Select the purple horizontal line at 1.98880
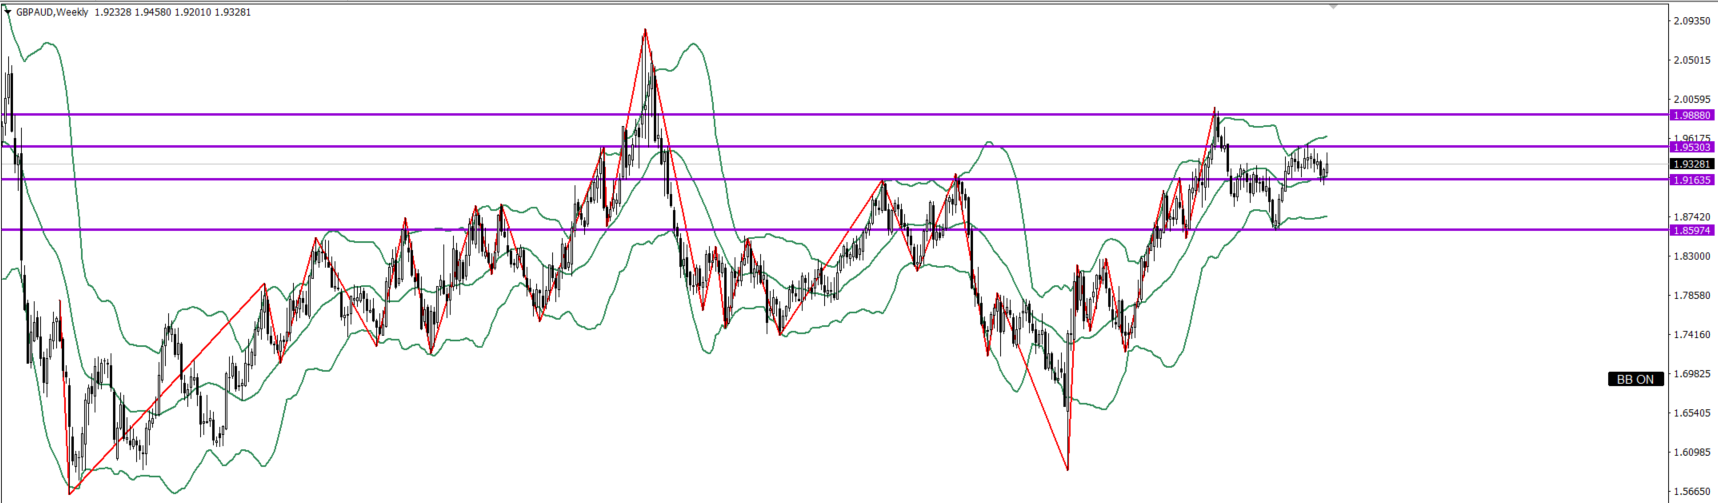1718x503 pixels. point(800,115)
